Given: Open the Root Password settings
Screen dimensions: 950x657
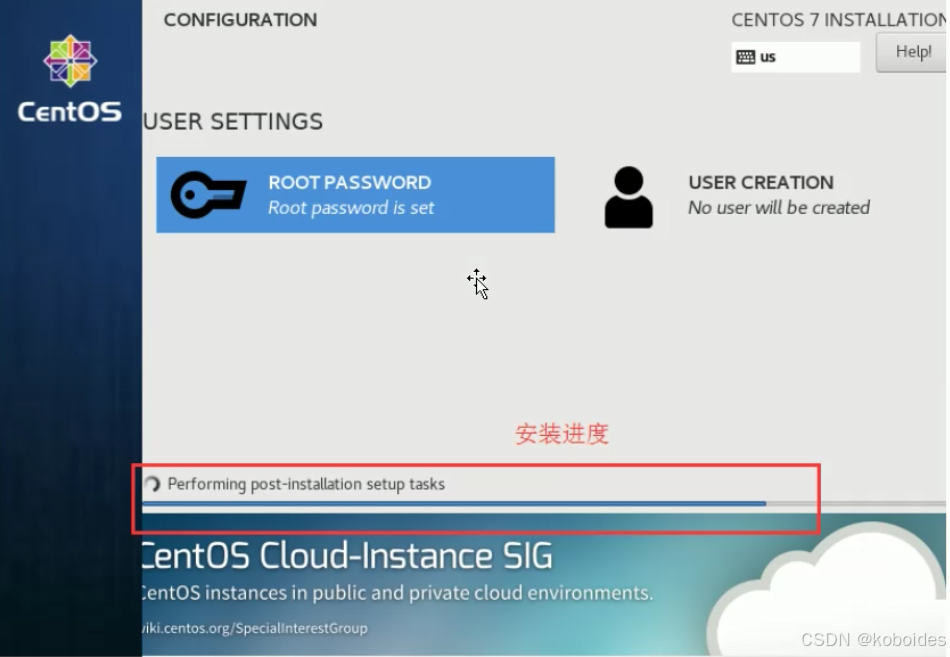Looking at the screenshot, I should pyautogui.click(x=356, y=195).
